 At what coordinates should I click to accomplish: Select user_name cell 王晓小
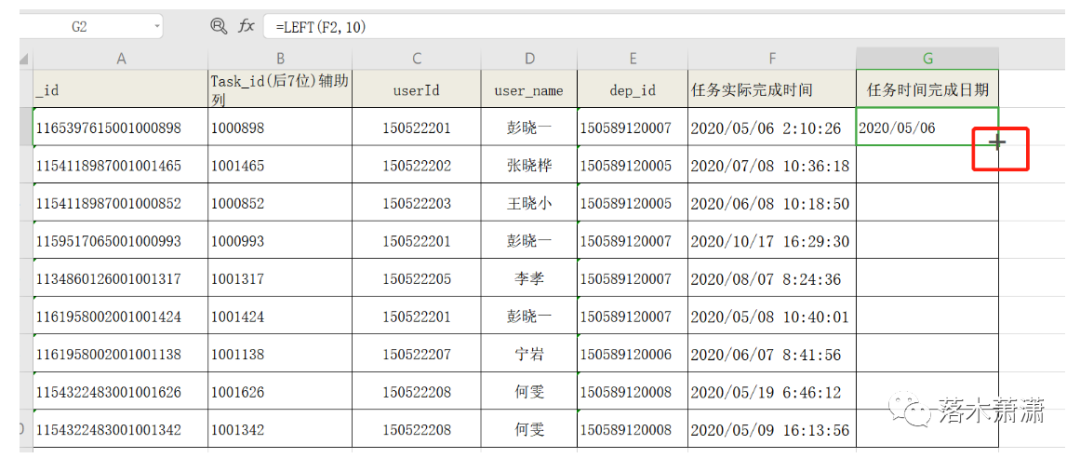point(529,202)
